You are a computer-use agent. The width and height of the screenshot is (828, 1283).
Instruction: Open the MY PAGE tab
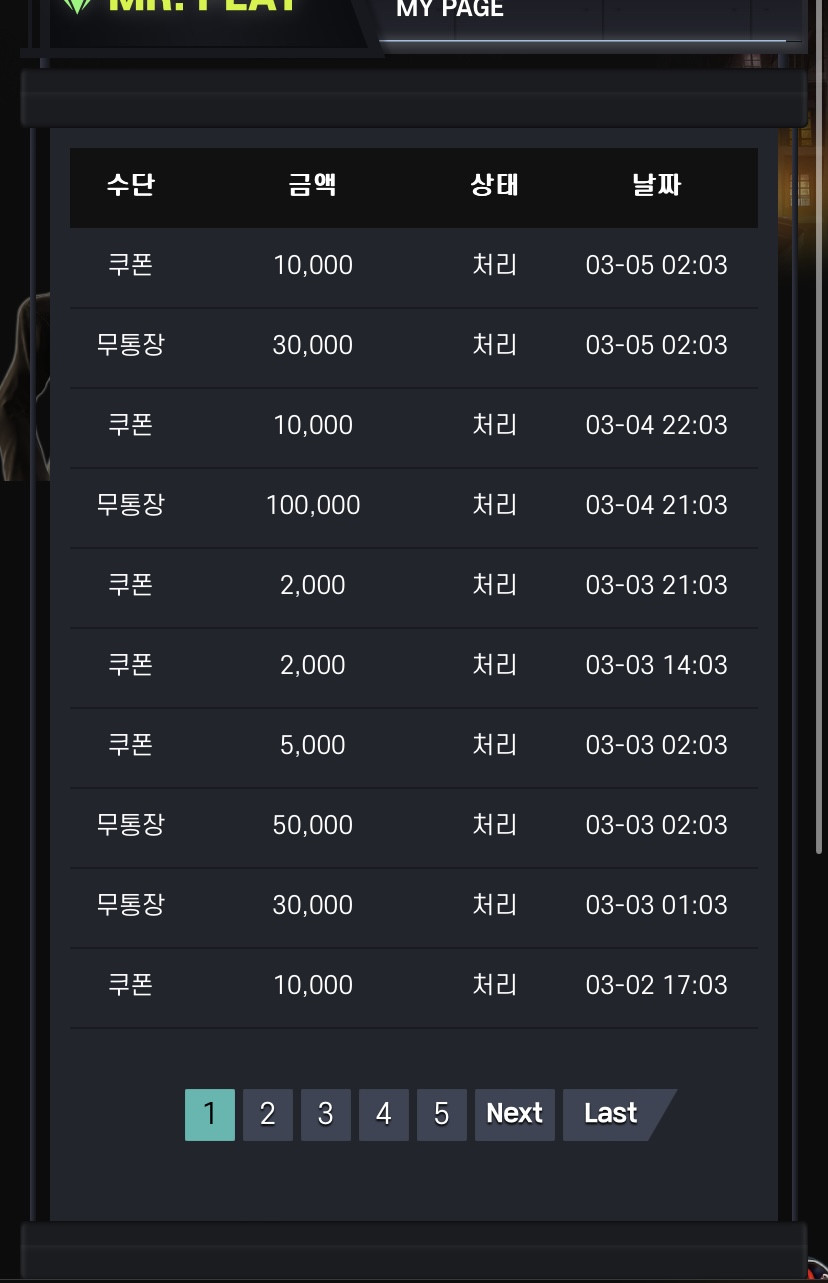[x=450, y=10]
